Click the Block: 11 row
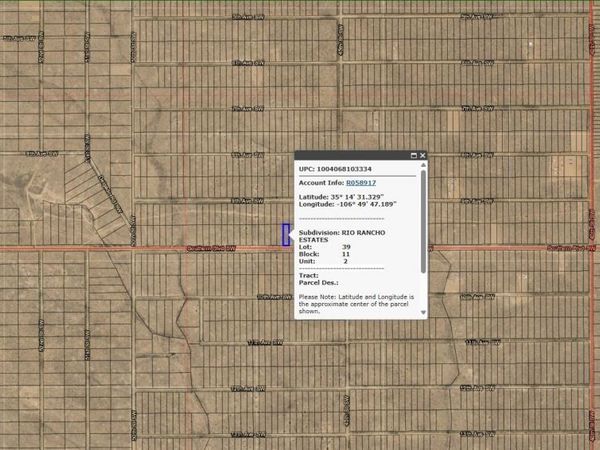 (324, 254)
